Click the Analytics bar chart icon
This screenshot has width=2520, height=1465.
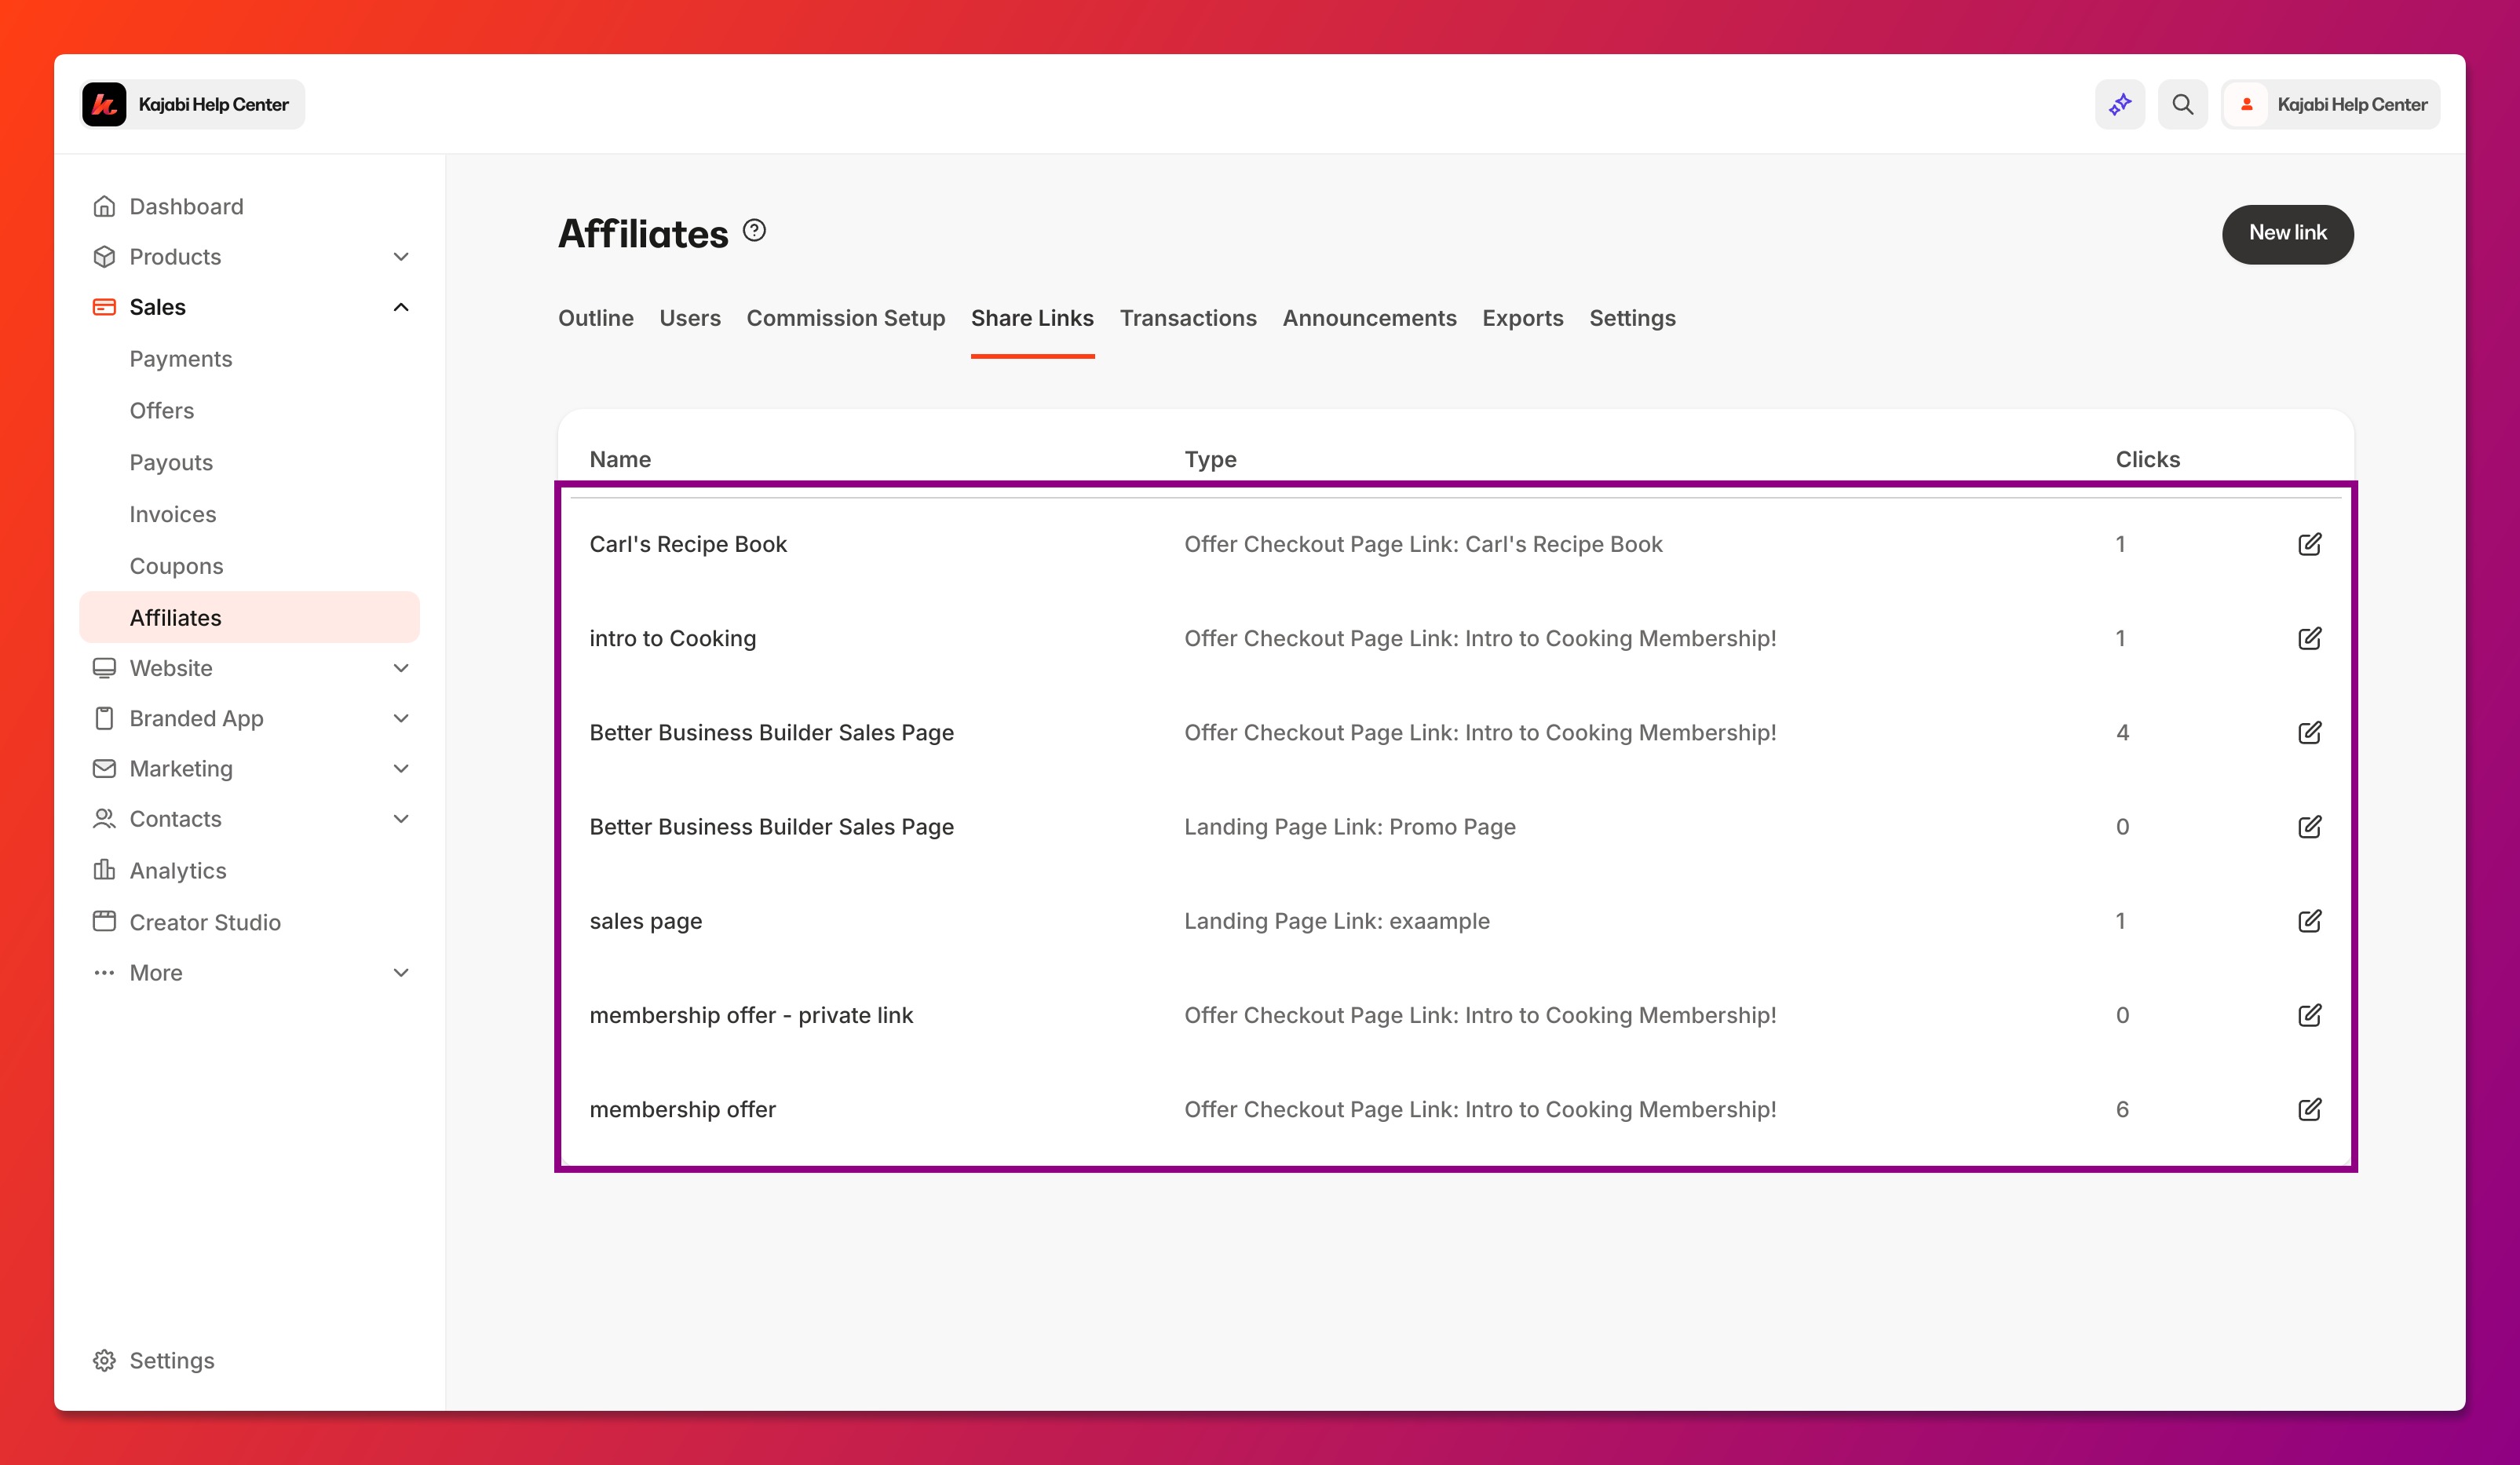click(x=104, y=870)
